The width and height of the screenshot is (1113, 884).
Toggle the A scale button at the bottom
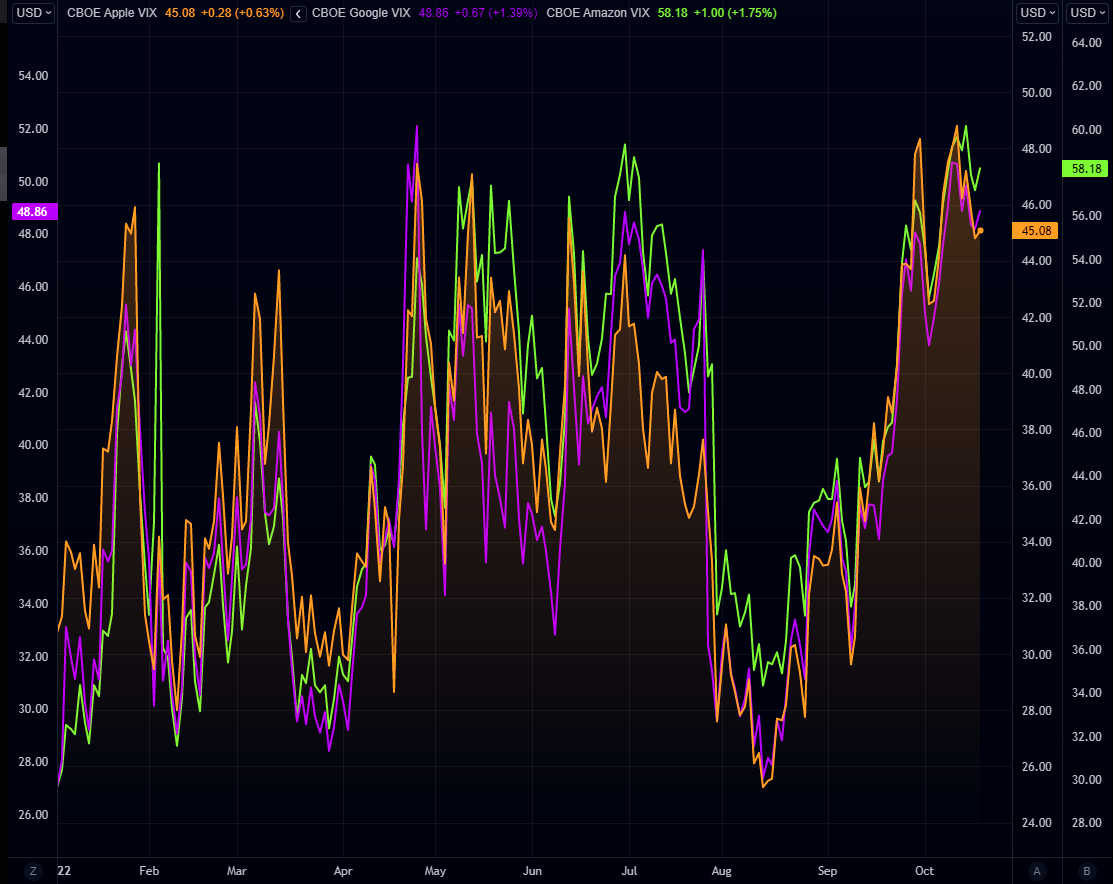pyautogui.click(x=1037, y=871)
